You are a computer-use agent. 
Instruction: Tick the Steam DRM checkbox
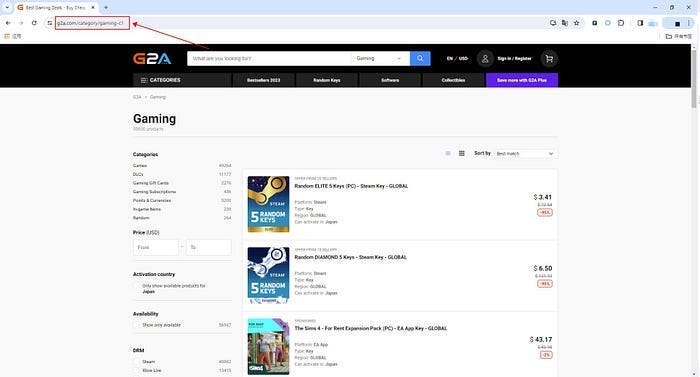[137, 361]
